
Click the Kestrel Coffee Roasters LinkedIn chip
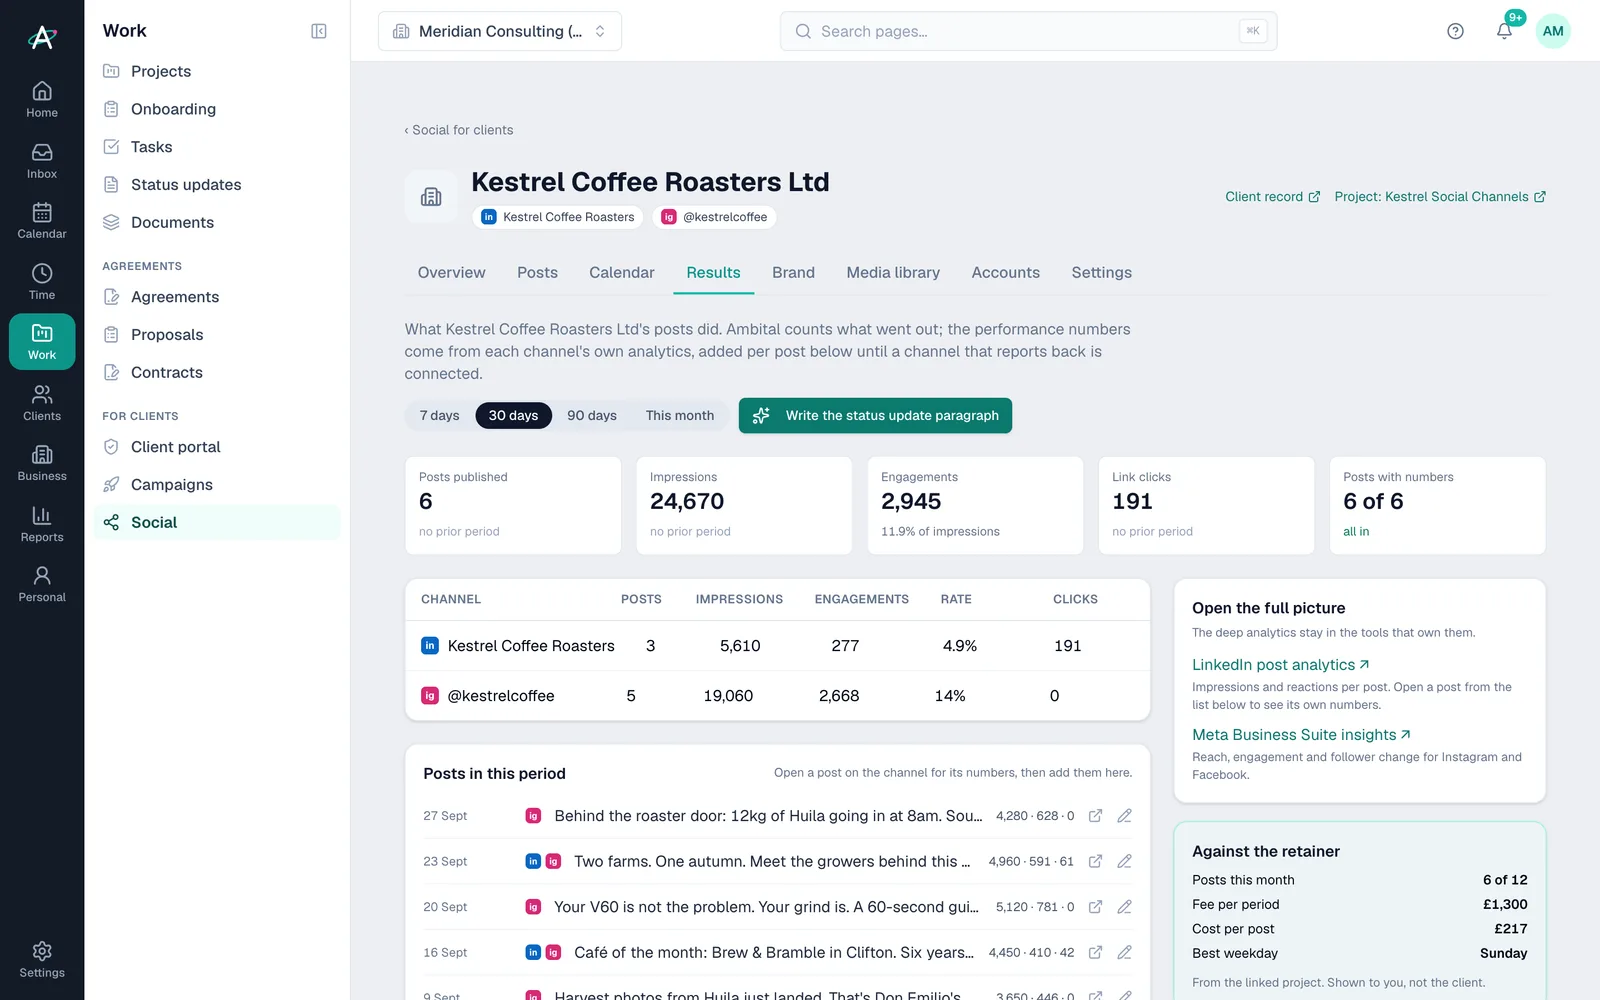558,217
